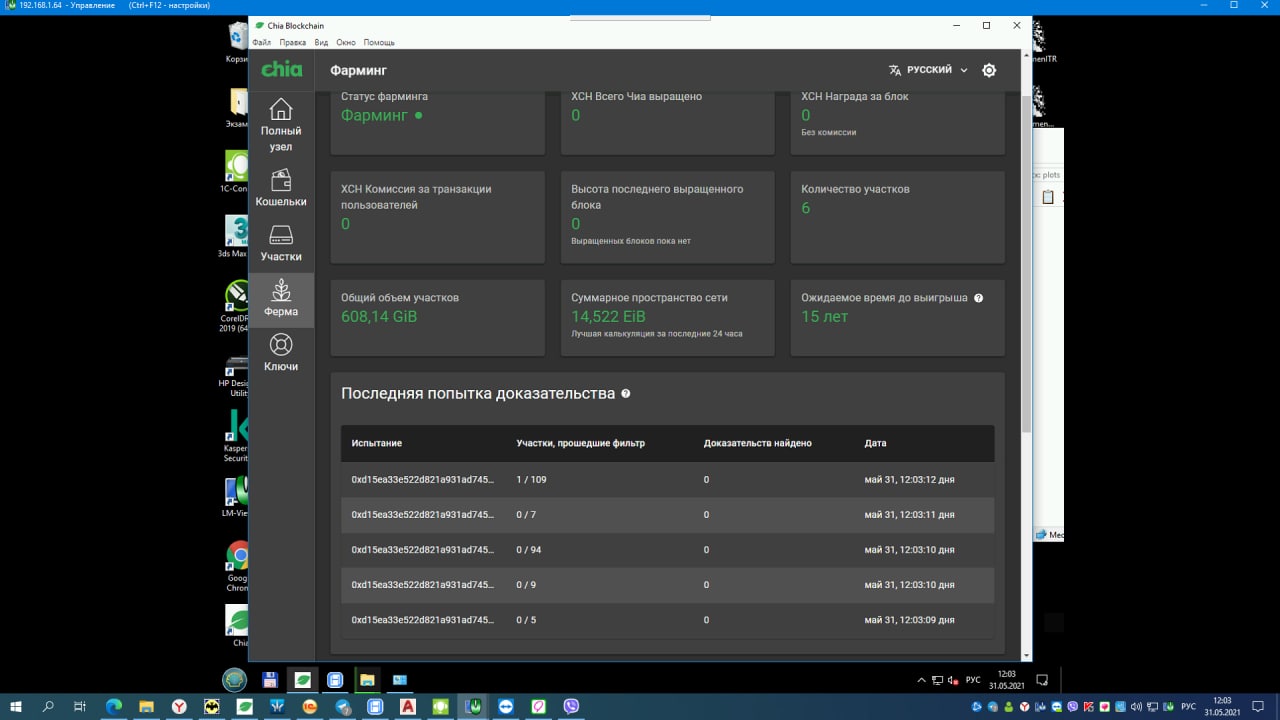Click help icon beside Последняя попытка доказательства
Image resolution: width=1280 pixels, height=720 pixels.
tap(626, 394)
